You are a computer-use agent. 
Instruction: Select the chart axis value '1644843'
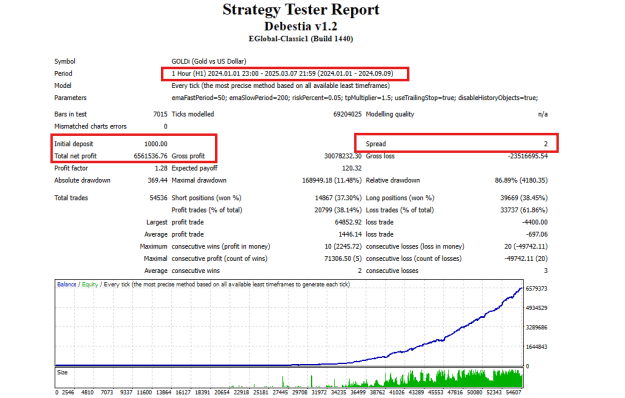pos(537,347)
